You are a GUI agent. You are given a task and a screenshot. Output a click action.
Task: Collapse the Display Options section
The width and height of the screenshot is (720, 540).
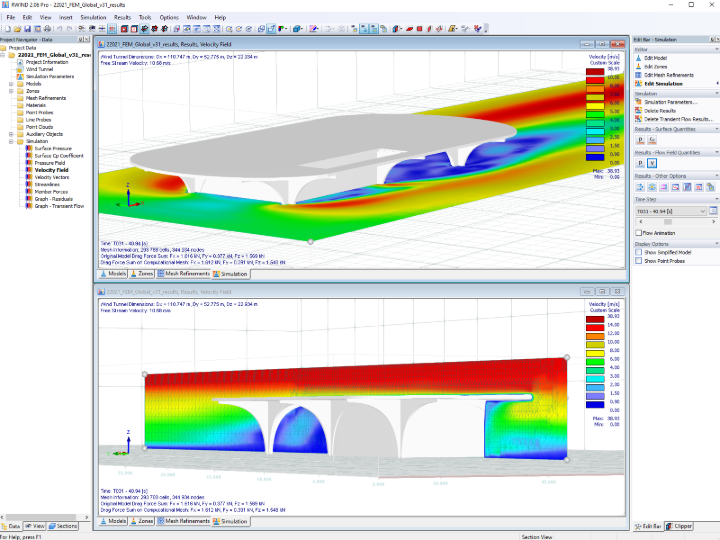[x=716, y=244]
